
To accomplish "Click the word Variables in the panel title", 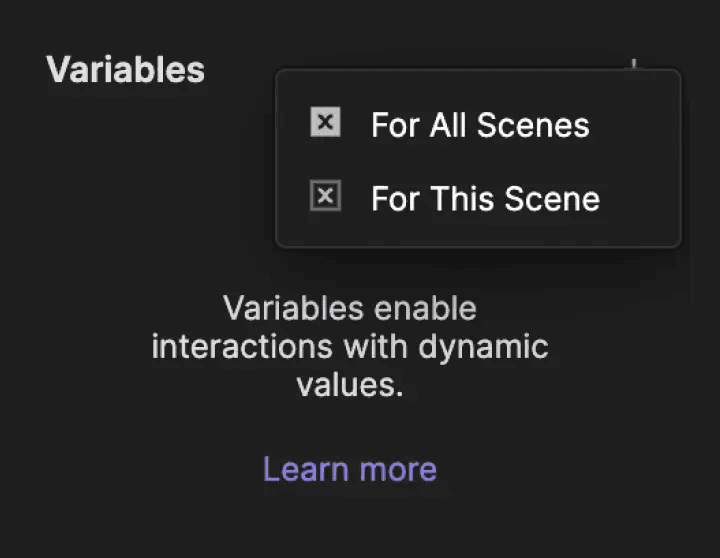I will tap(125, 69).
